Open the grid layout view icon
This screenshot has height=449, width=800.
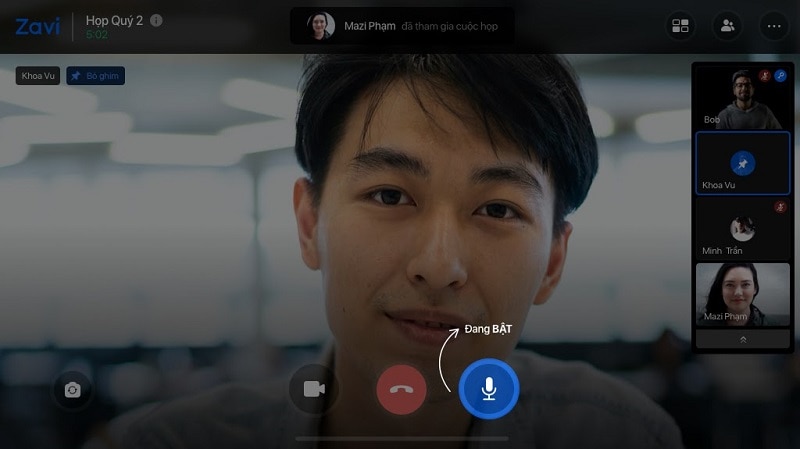pos(680,26)
